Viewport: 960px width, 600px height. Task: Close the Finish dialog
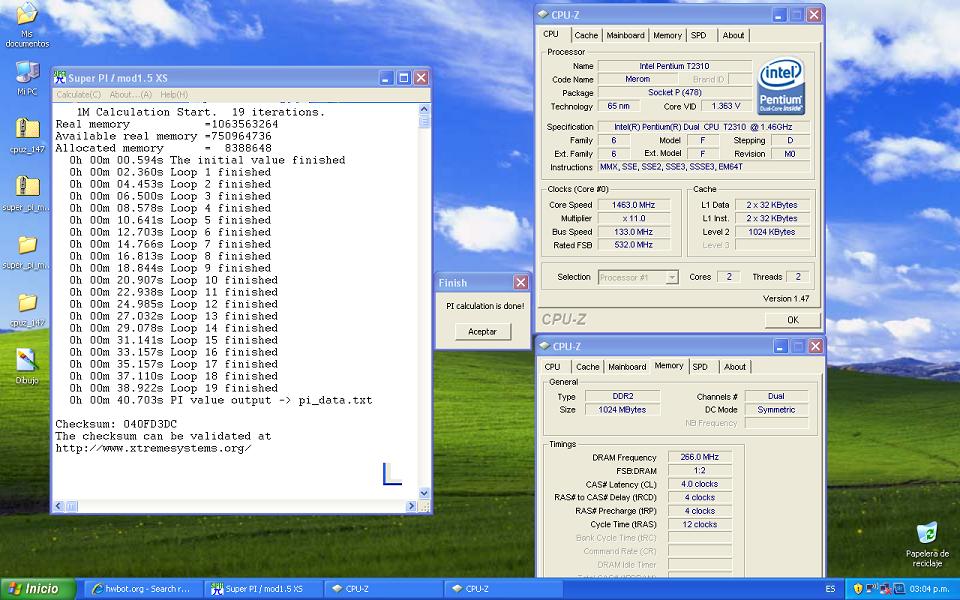click(520, 282)
